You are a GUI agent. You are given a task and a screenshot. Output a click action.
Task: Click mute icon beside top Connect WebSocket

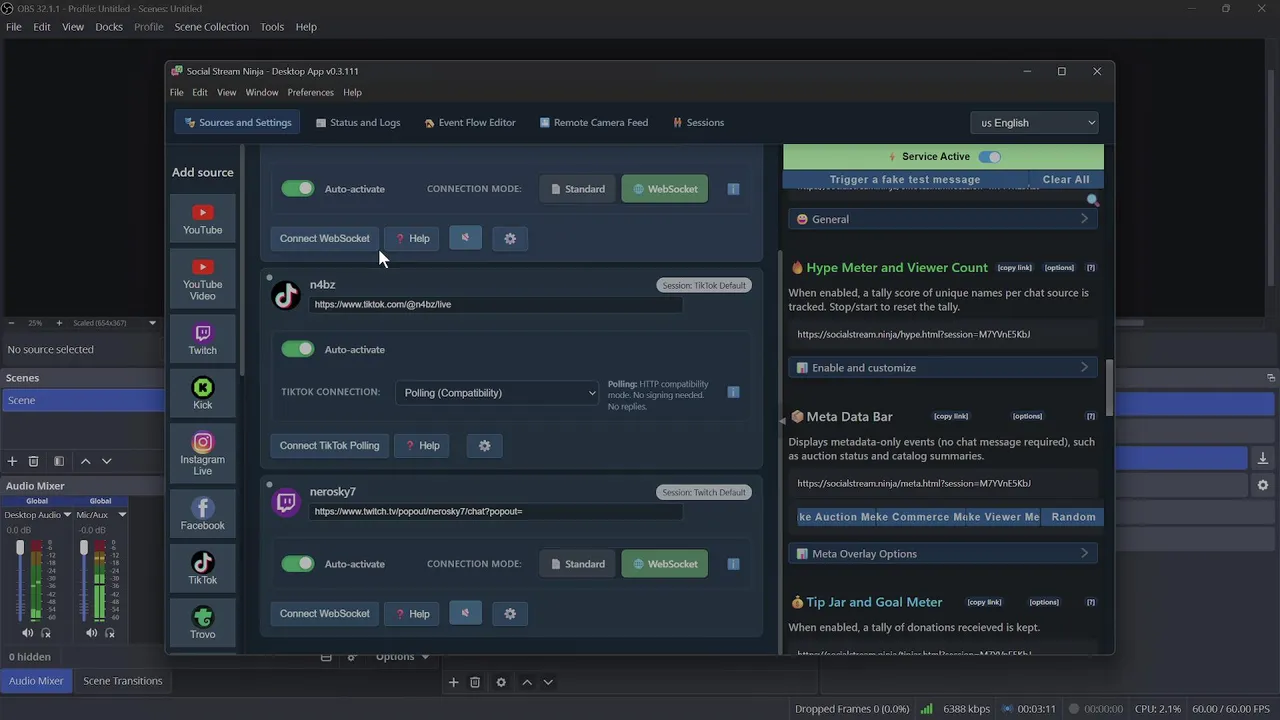pyautogui.click(x=465, y=238)
